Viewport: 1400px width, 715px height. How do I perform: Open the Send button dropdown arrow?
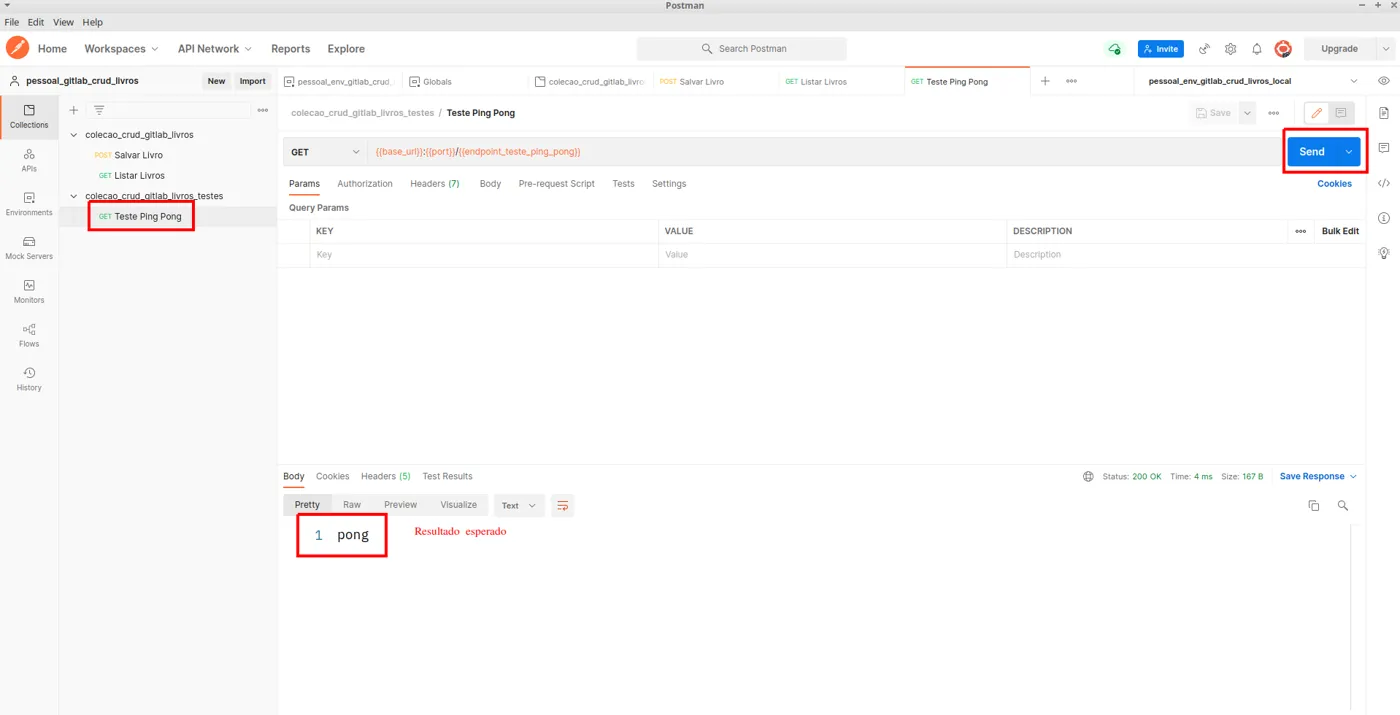(1349, 152)
